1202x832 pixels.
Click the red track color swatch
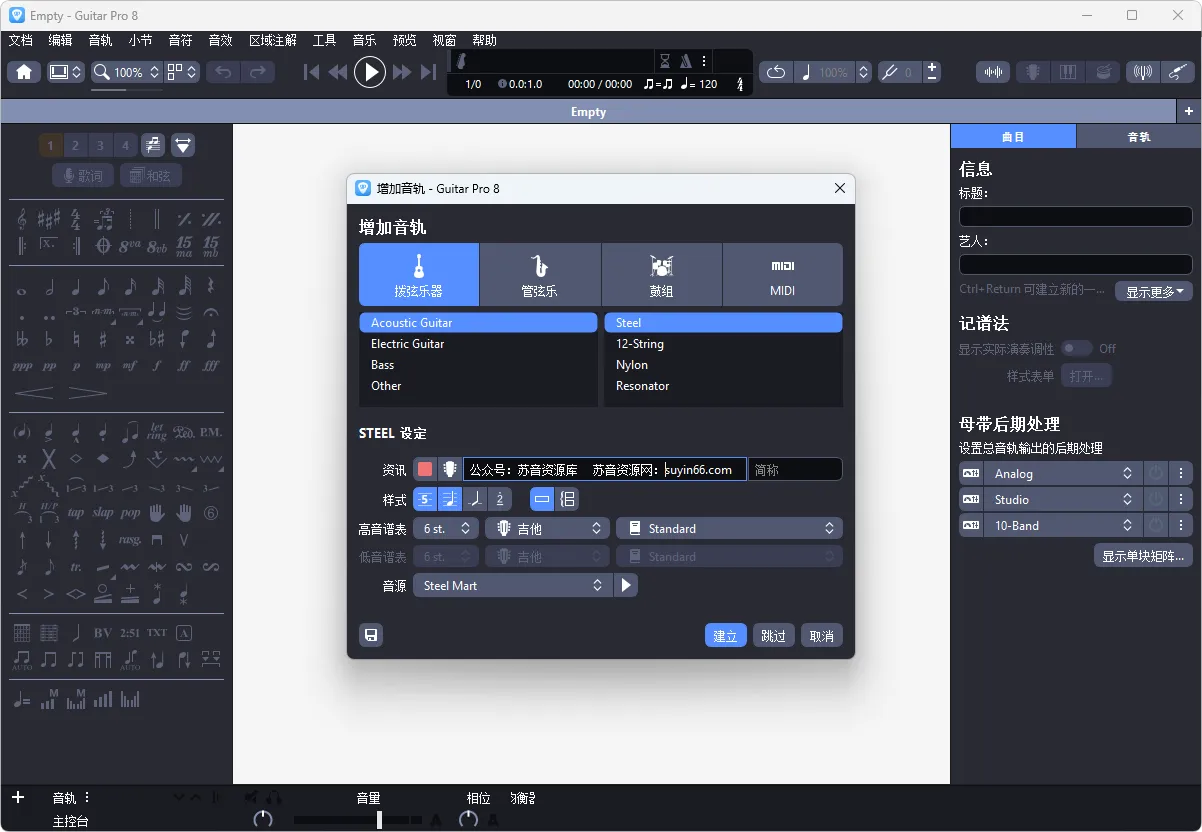(x=425, y=468)
